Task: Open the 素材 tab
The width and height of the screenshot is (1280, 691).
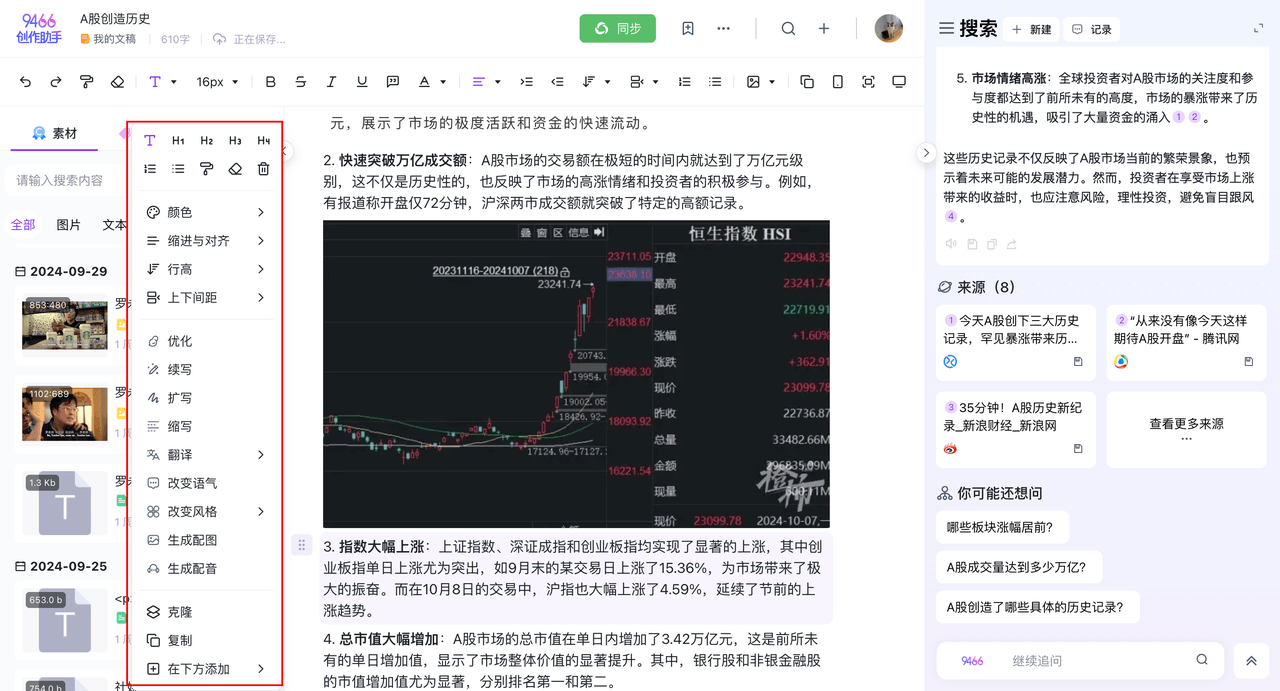Action: pyautogui.click(x=54, y=133)
